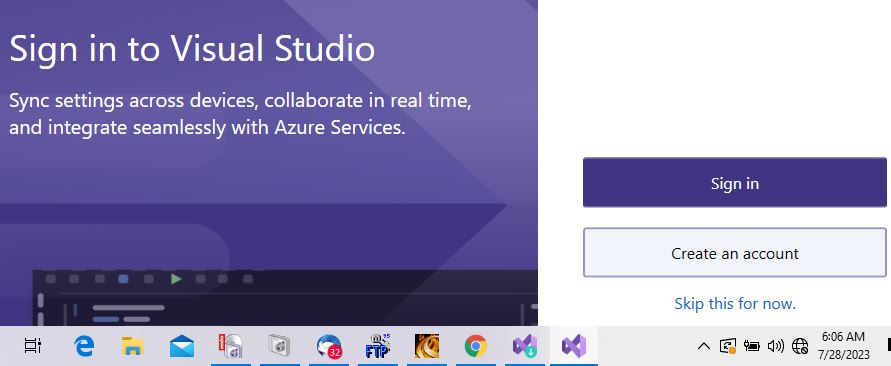The height and width of the screenshot is (366, 891).
Task: Open the orange swirl app on taskbar
Action: click(x=427, y=346)
